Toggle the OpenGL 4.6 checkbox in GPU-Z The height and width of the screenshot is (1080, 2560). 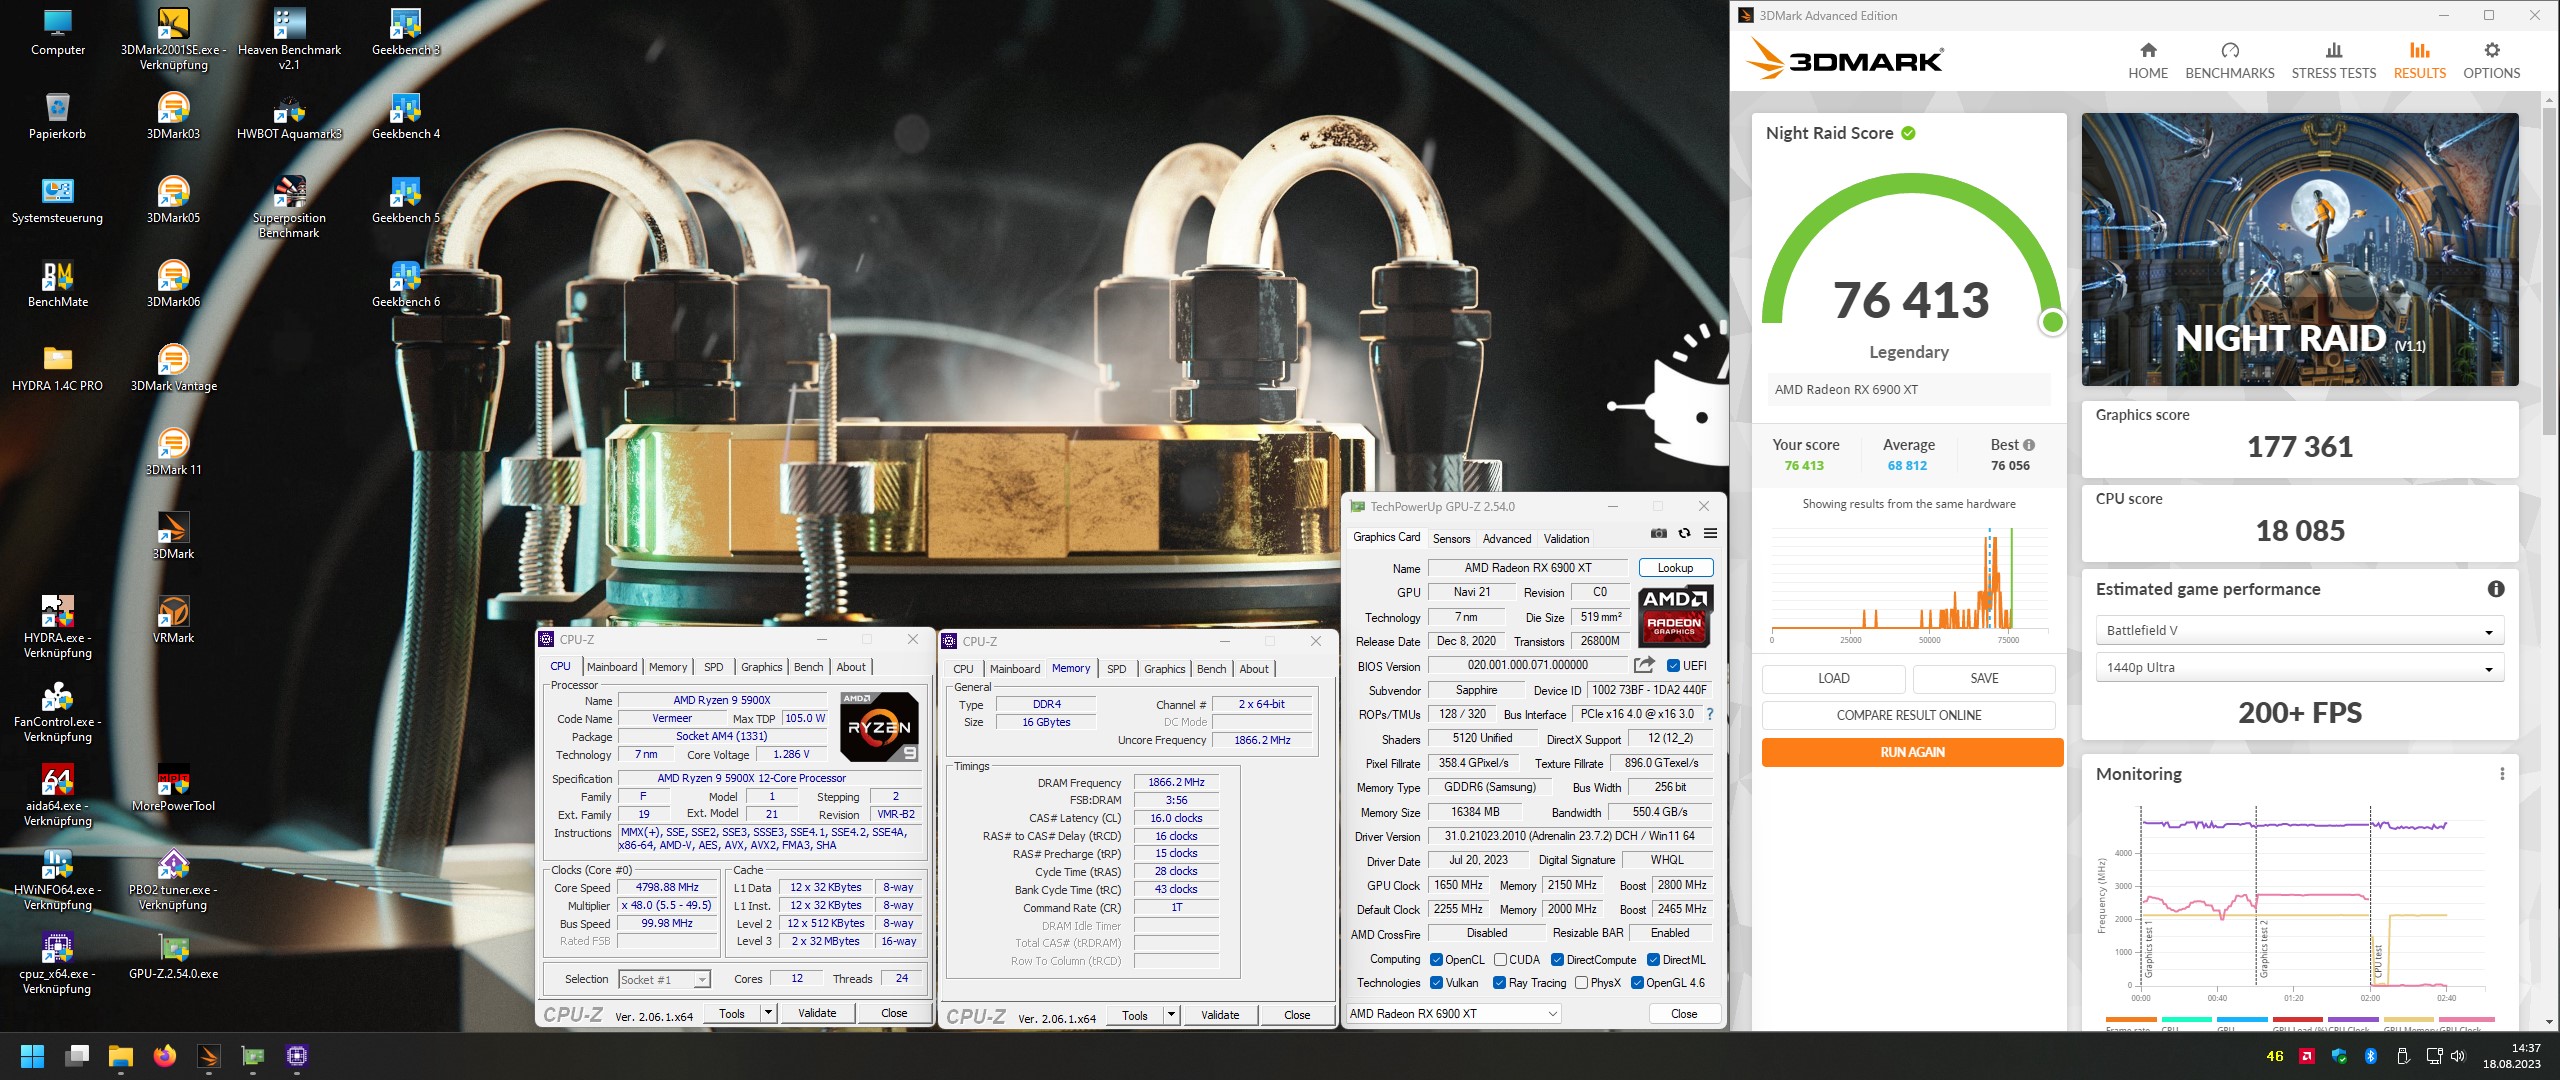[1637, 983]
